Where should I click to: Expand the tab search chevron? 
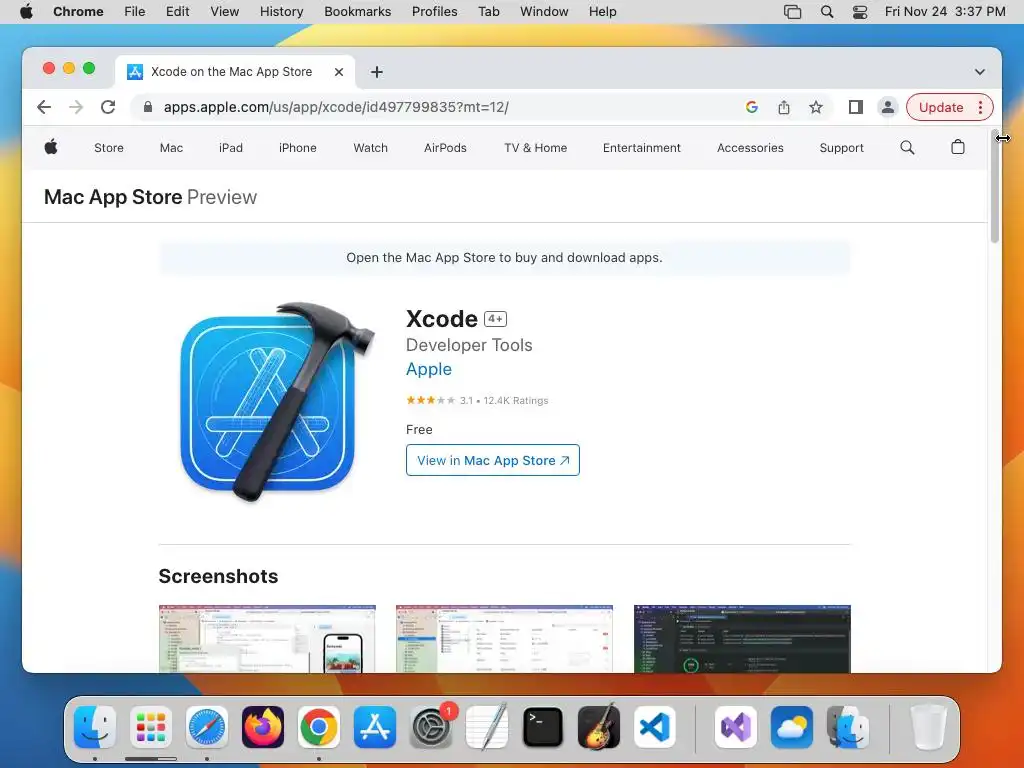click(980, 72)
